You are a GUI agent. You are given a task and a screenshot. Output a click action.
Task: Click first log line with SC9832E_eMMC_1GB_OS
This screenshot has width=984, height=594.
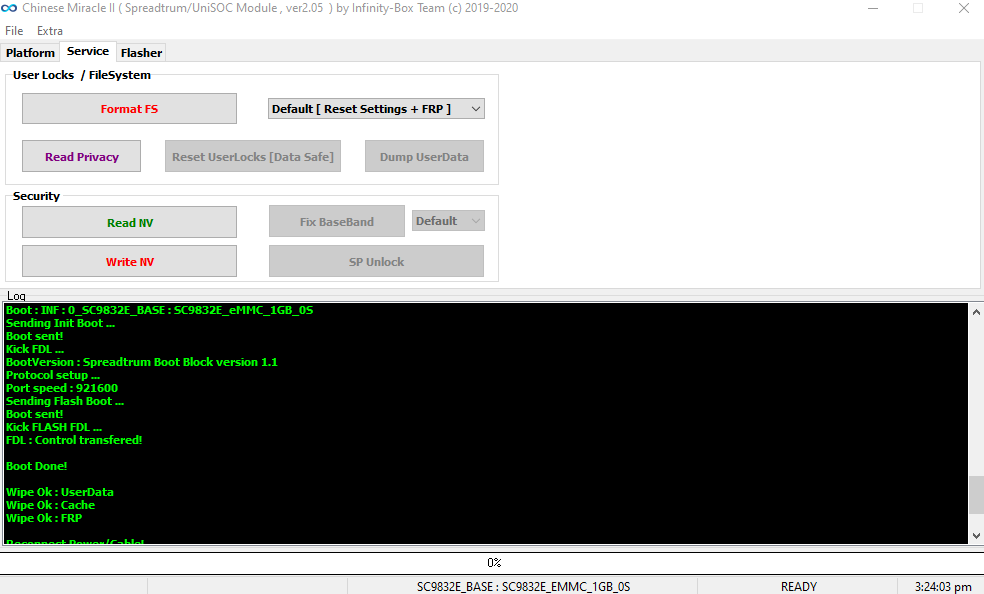159,310
